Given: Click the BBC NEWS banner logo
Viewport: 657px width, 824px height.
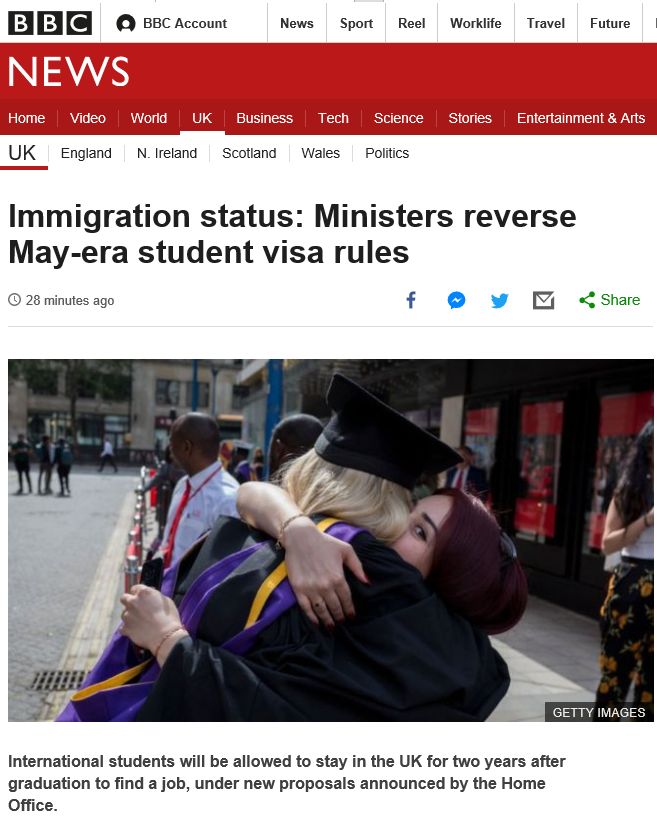Looking at the screenshot, I should click(68, 71).
